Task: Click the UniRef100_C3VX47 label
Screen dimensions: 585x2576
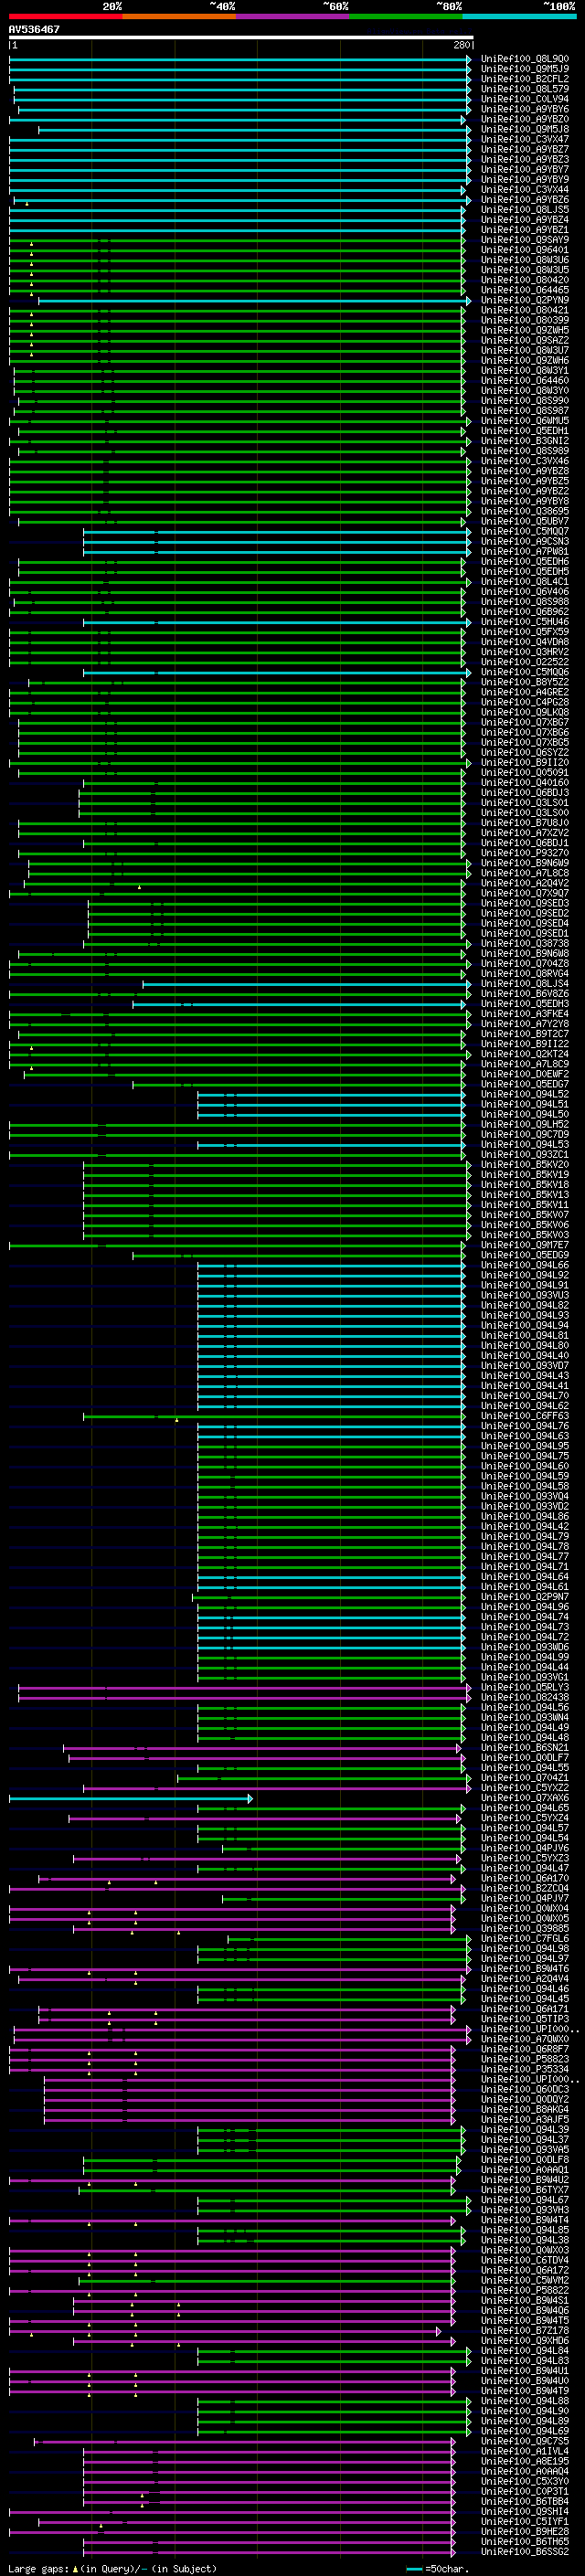Action: click(x=525, y=139)
